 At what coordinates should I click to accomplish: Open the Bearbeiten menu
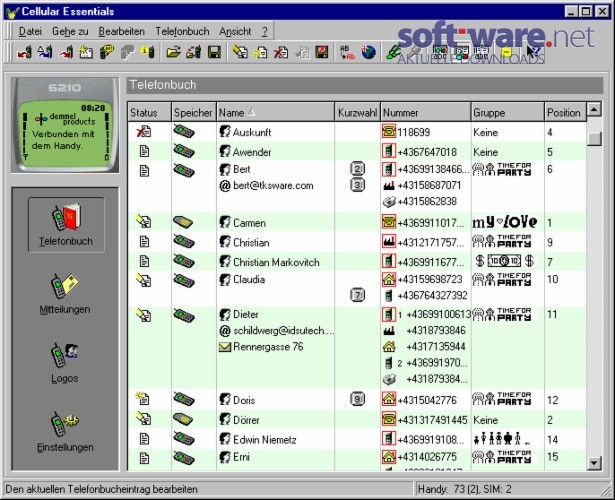(122, 31)
